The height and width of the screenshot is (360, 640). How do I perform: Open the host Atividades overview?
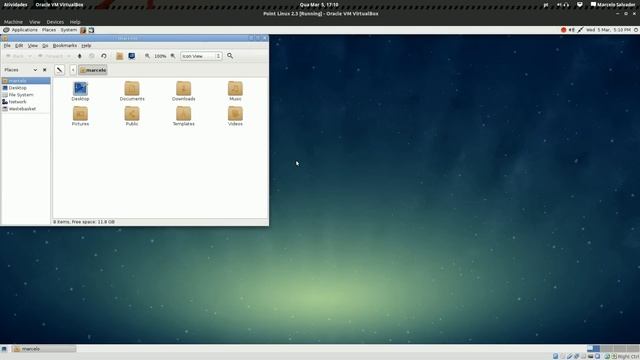[16, 5]
